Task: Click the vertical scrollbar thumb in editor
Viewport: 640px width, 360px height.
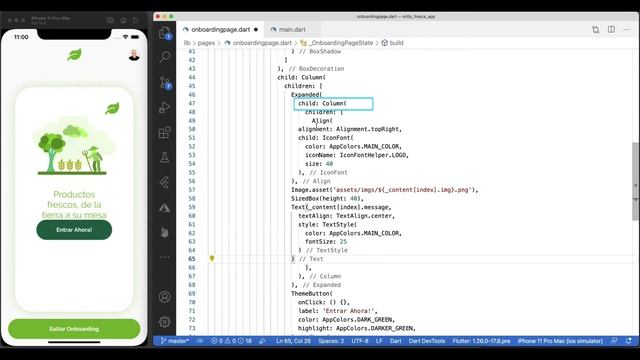Action: click(x=636, y=182)
